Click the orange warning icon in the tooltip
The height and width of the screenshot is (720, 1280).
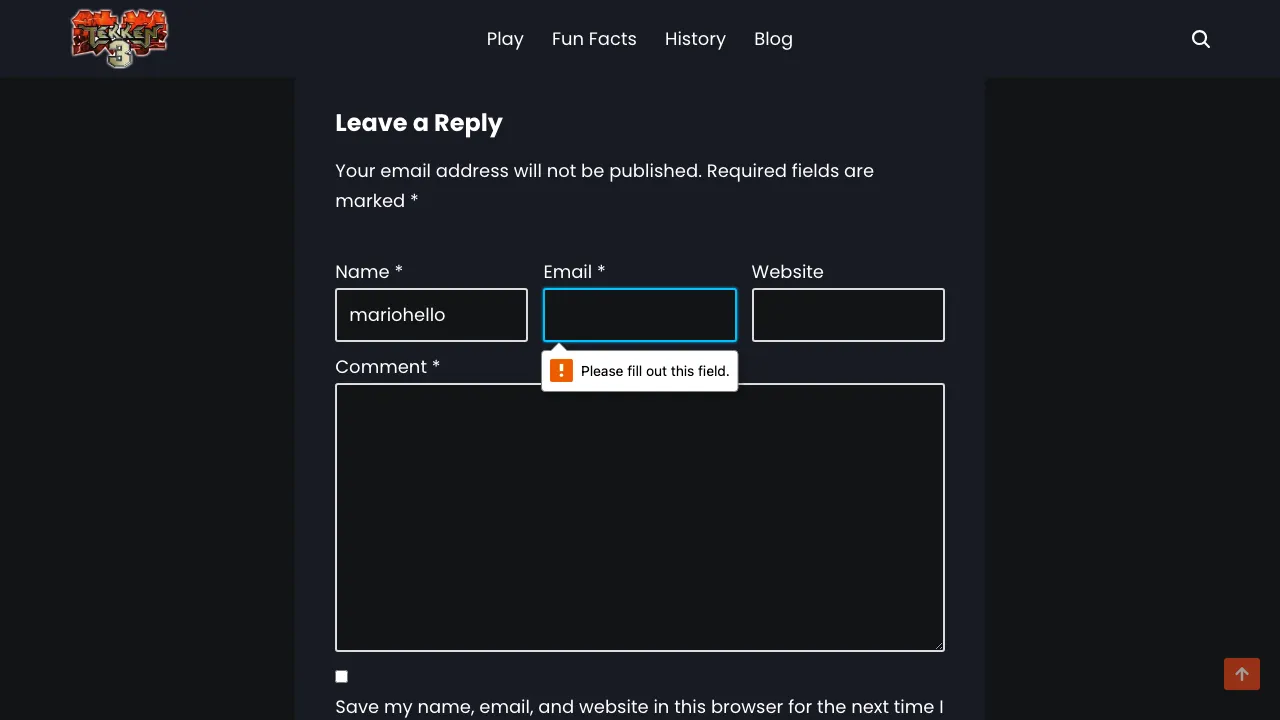pyautogui.click(x=562, y=371)
